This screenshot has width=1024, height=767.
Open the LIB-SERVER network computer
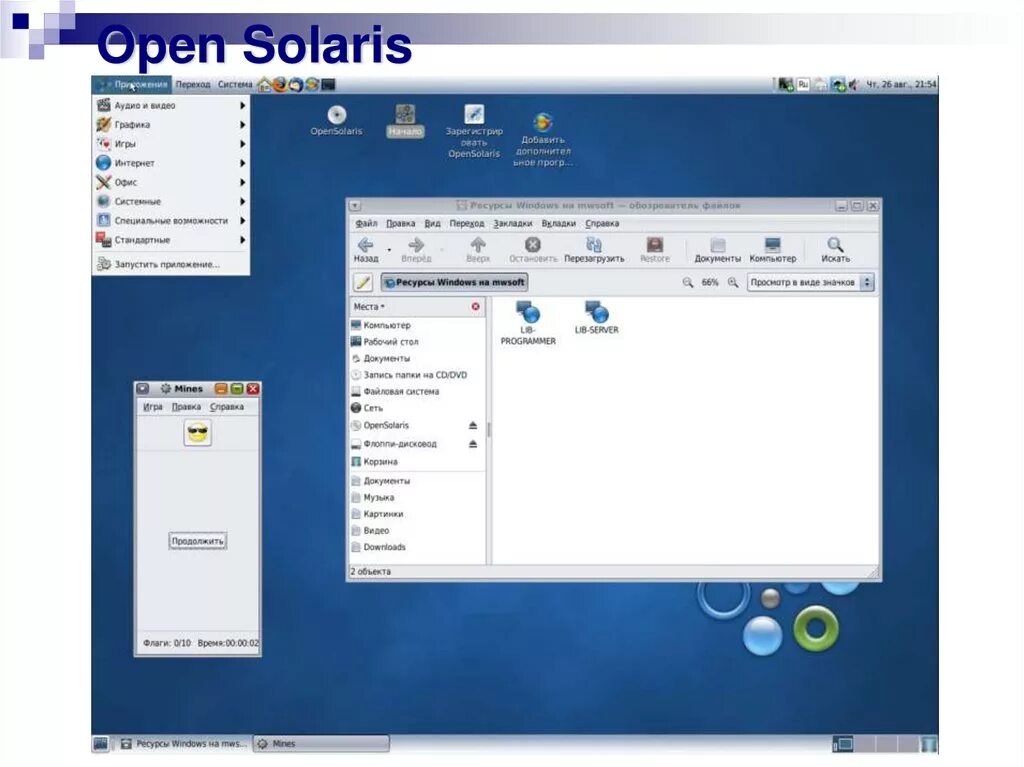596,318
